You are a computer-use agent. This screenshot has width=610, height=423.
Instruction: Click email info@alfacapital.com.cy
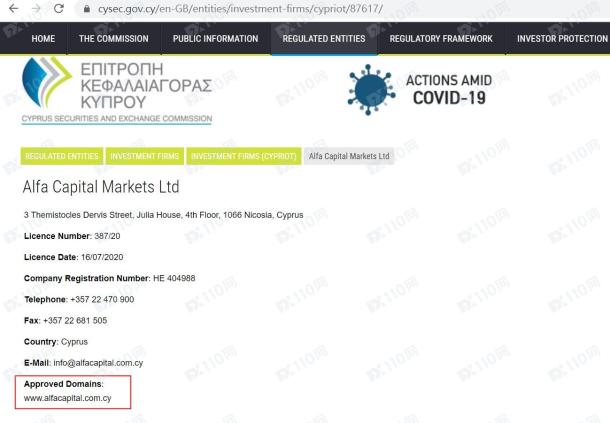point(98,363)
